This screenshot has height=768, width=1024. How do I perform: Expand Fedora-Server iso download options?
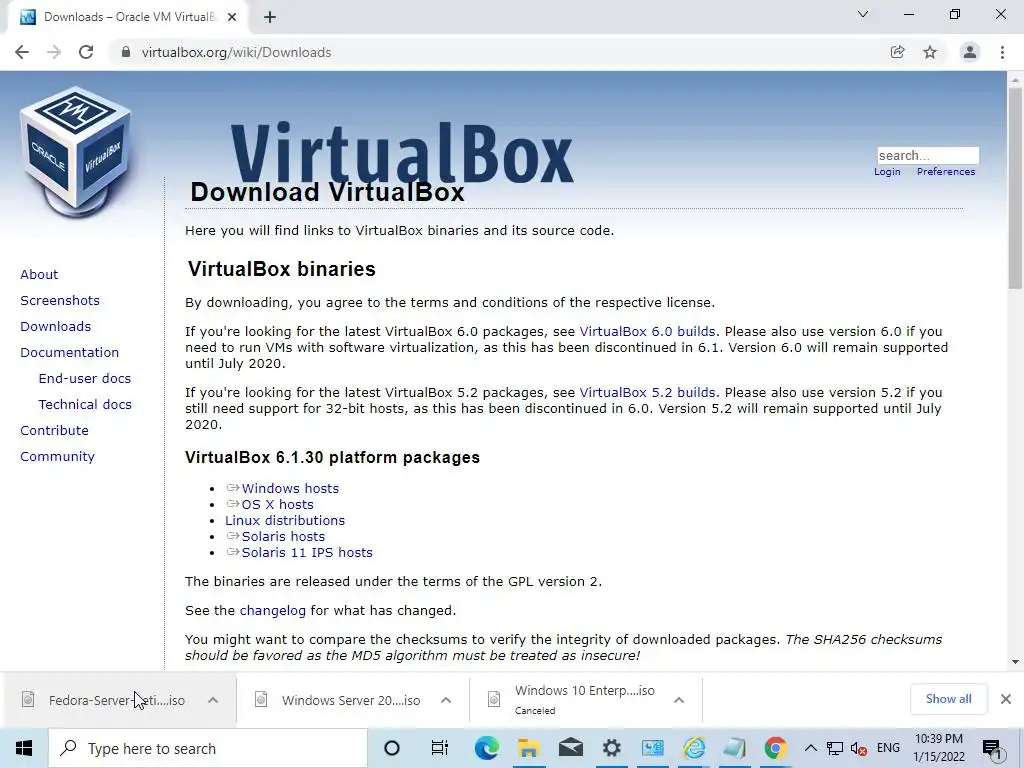[x=213, y=700]
